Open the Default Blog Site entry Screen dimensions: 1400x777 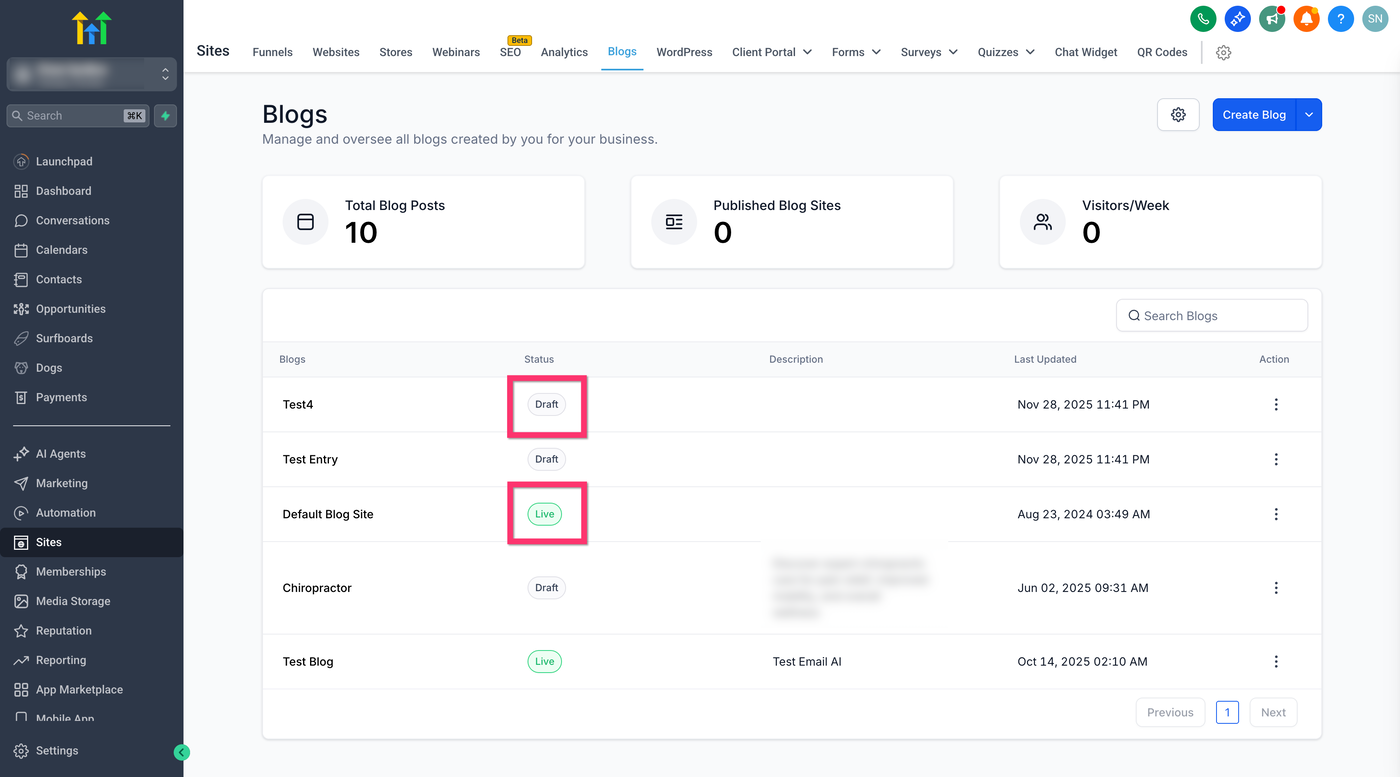(328, 514)
